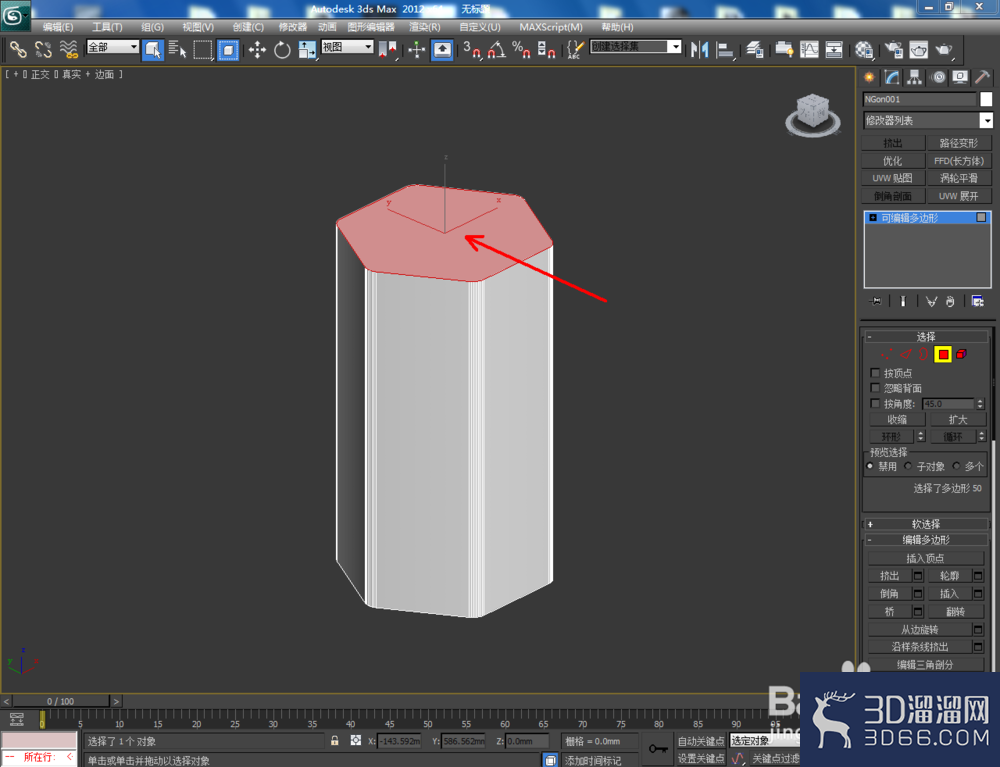Toggle the Percent Snap icon
The height and width of the screenshot is (767, 1000).
click(x=521, y=49)
